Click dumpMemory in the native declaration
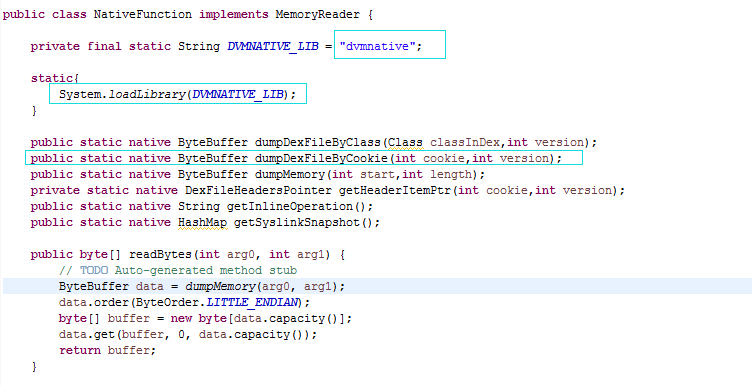 (290, 174)
